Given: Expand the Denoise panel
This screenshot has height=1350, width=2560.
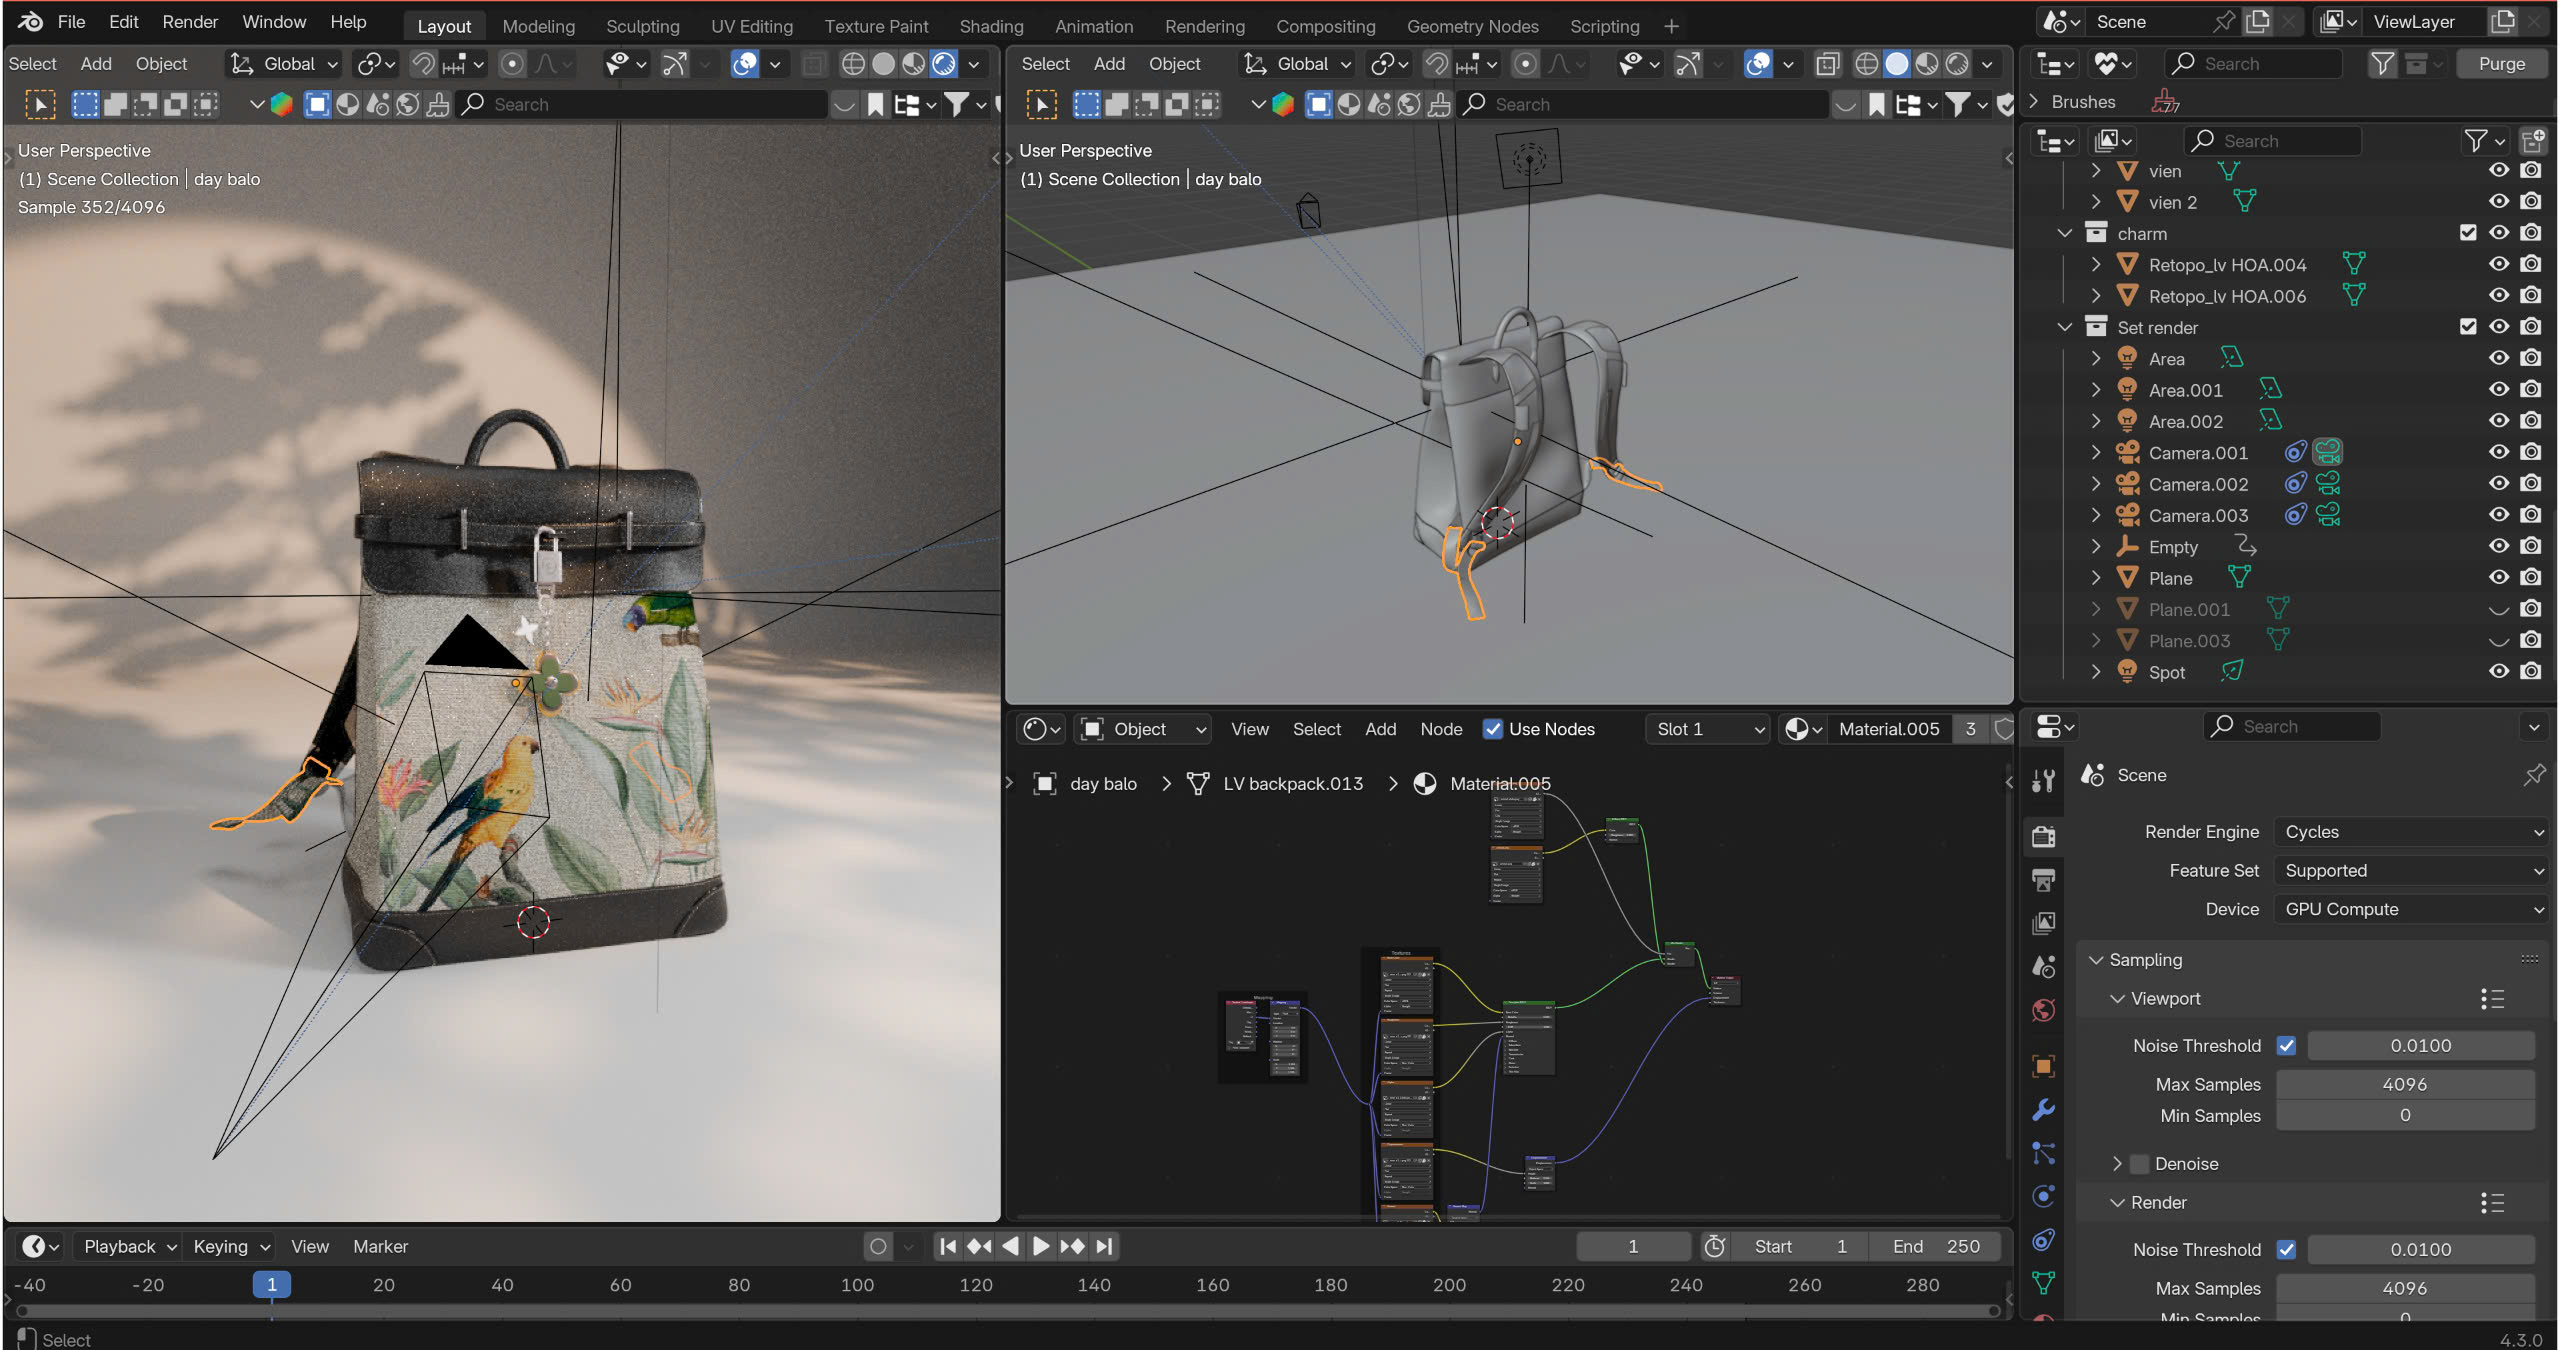Looking at the screenshot, I should click(2117, 1163).
